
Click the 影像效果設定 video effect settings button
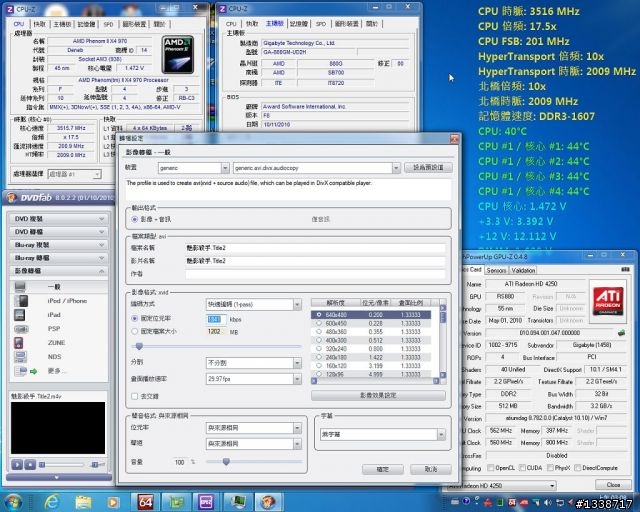pyautogui.click(x=378, y=395)
